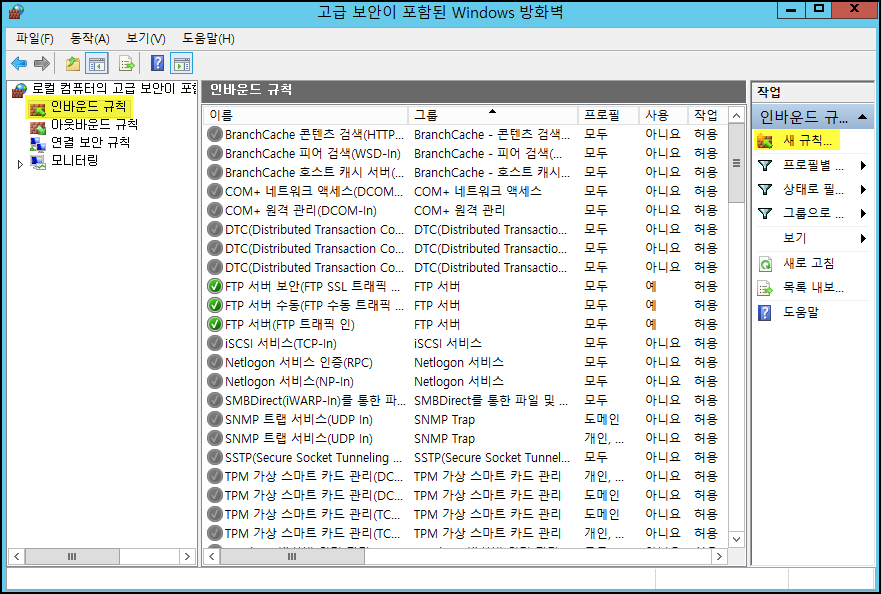Click the rule list vertical scrollbar thumb
Screen dimensions: 881x594
coord(736,163)
